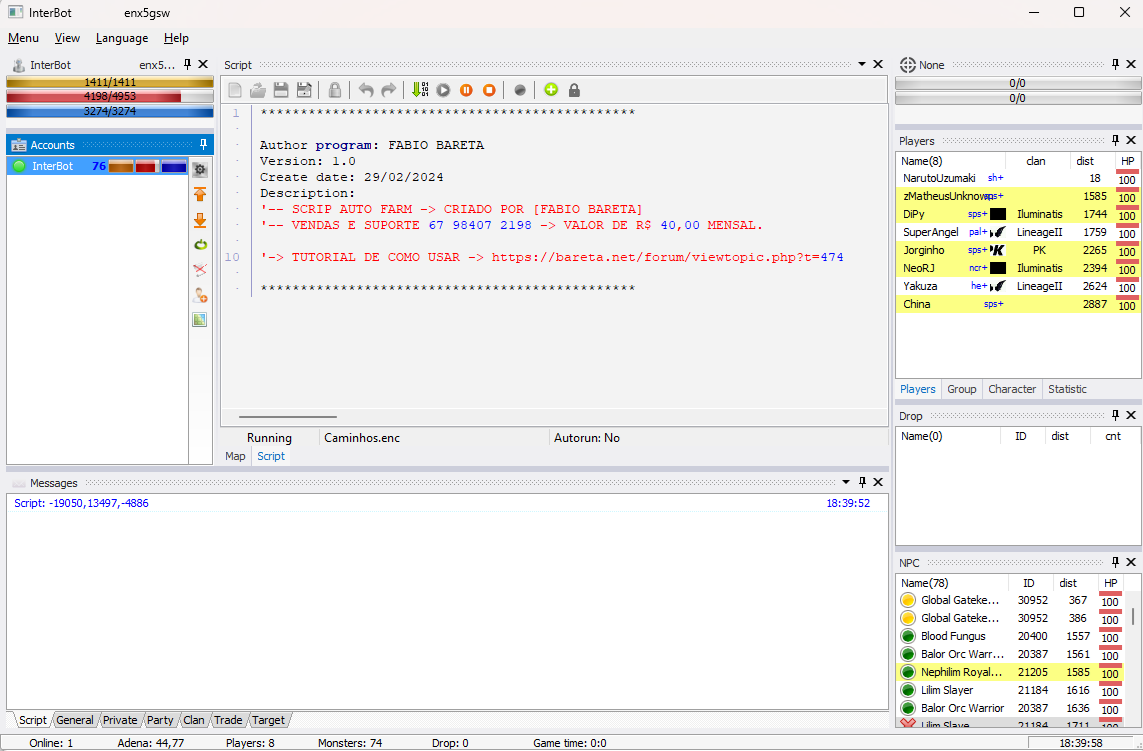1143x751 pixels.
Task: Switch to the Map tab
Action: coord(235,456)
